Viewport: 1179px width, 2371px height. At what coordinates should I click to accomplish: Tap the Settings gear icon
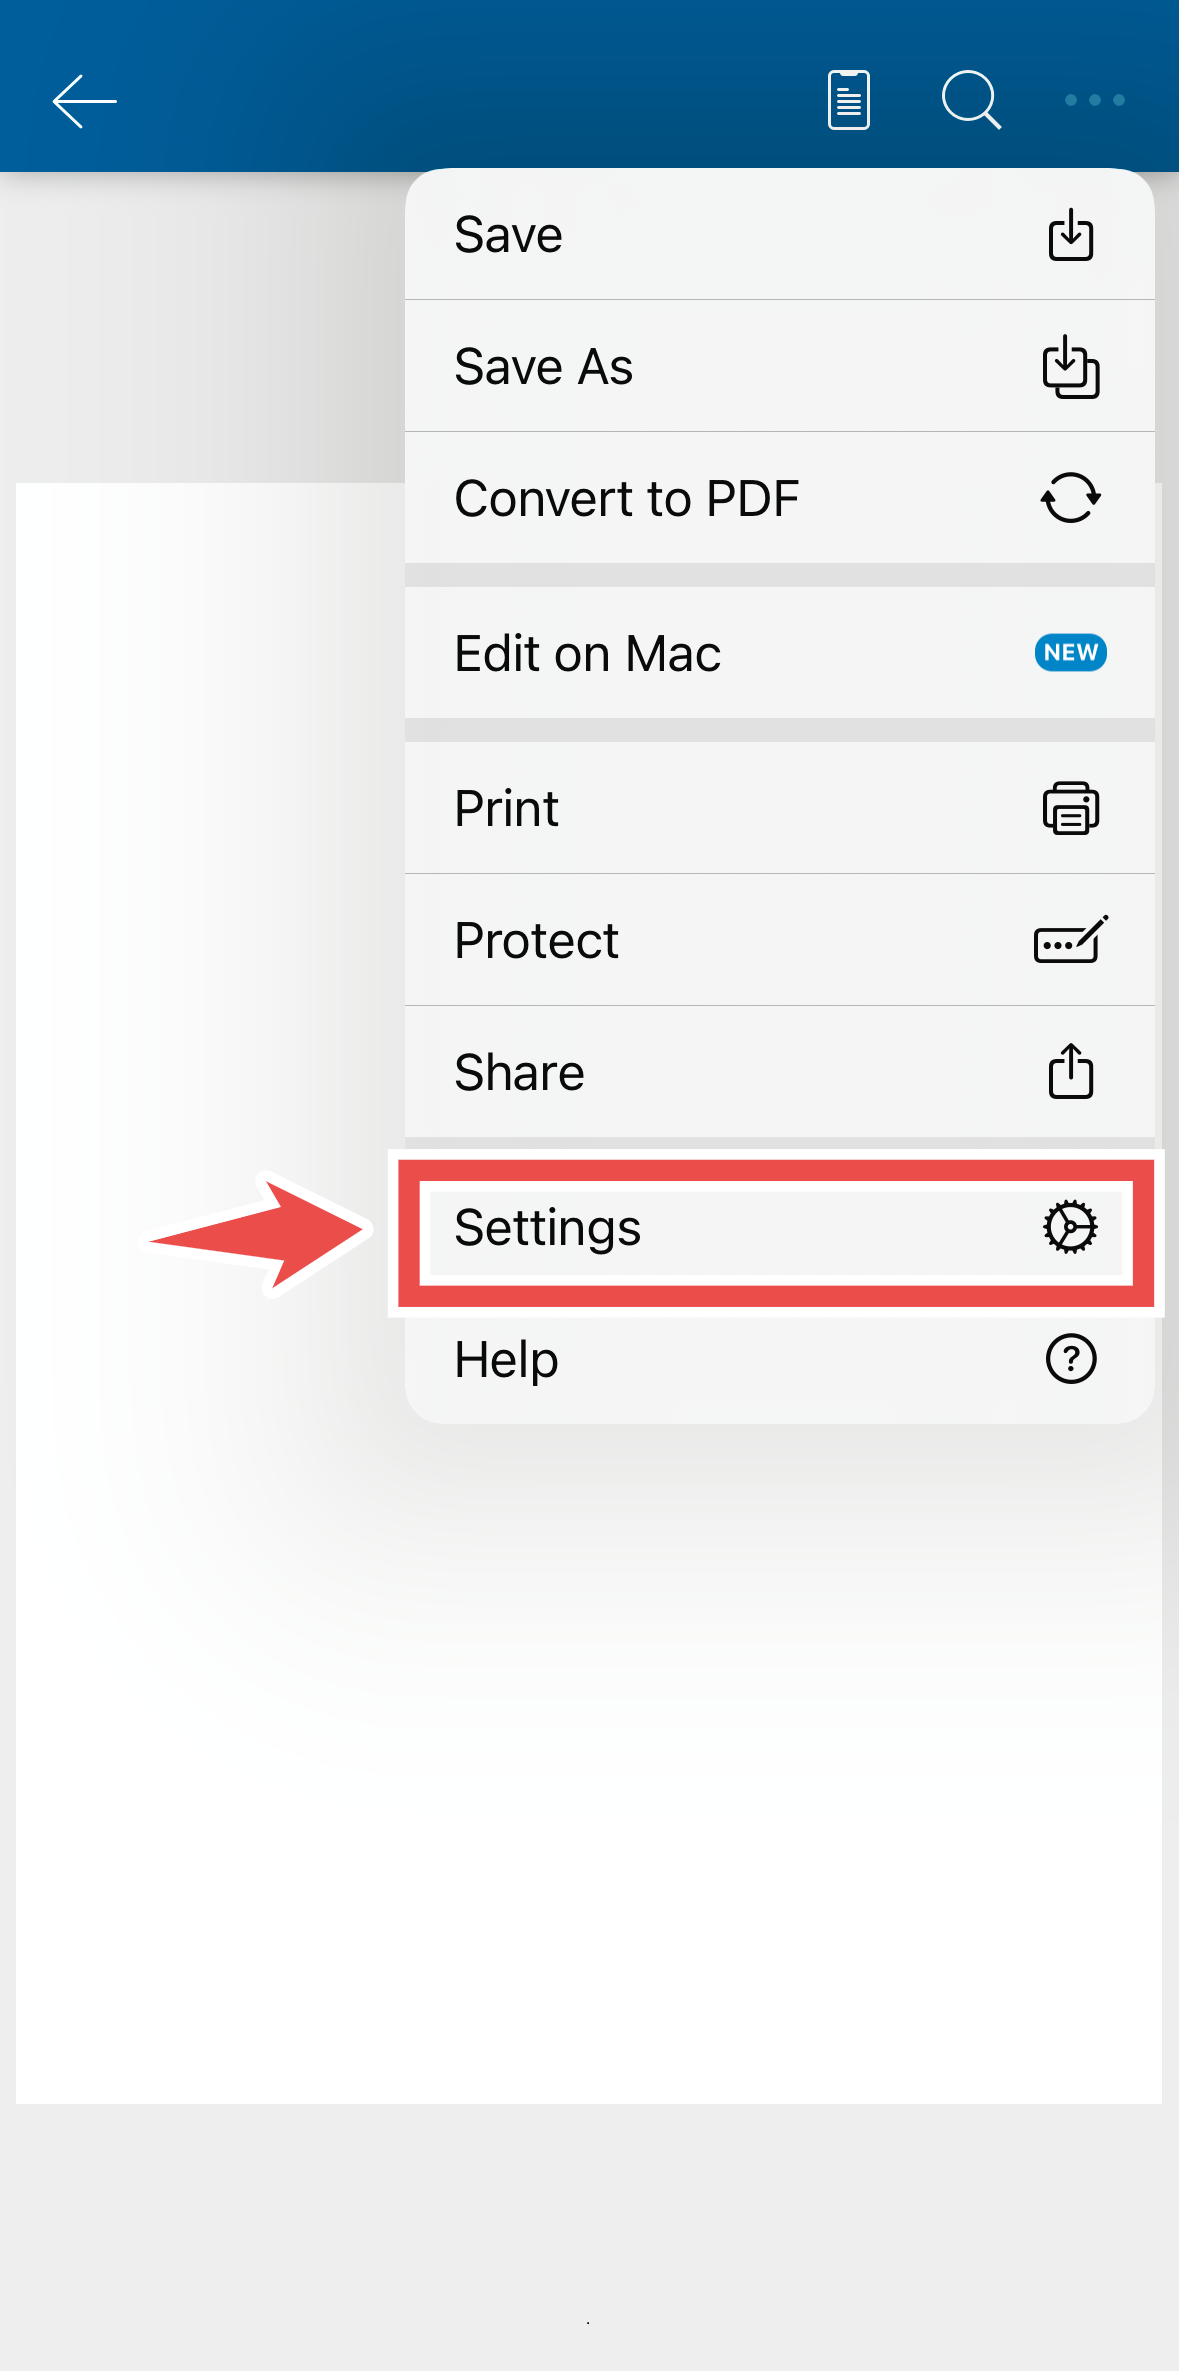pyautogui.click(x=1070, y=1227)
